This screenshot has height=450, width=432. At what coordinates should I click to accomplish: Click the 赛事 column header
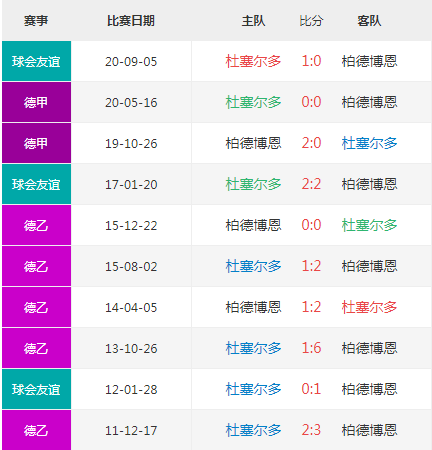coord(36,21)
